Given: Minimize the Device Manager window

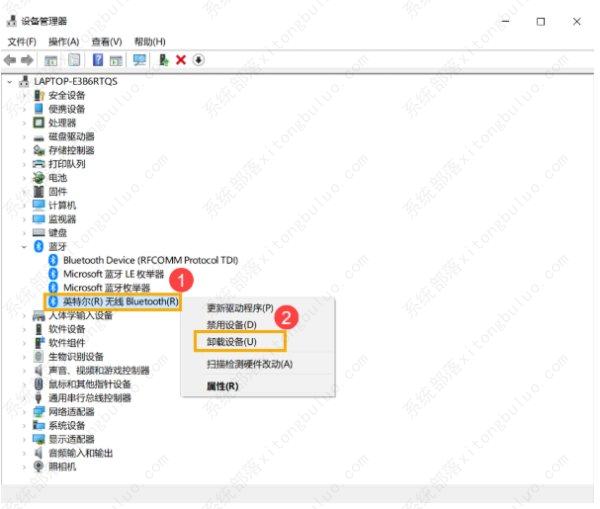Looking at the screenshot, I should [x=505, y=21].
